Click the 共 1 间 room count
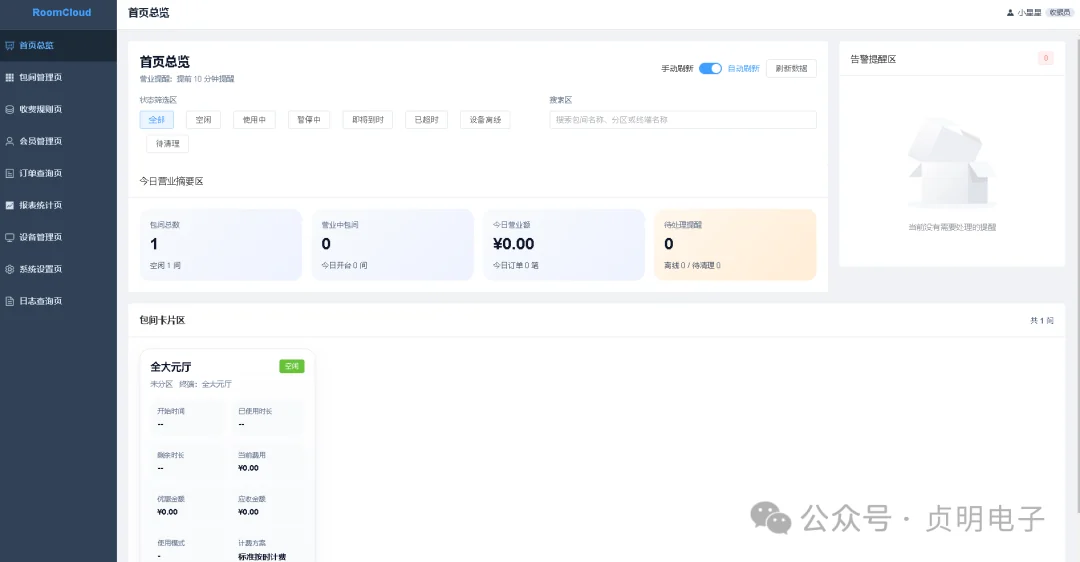This screenshot has width=1080, height=562. pyautogui.click(x=1041, y=320)
